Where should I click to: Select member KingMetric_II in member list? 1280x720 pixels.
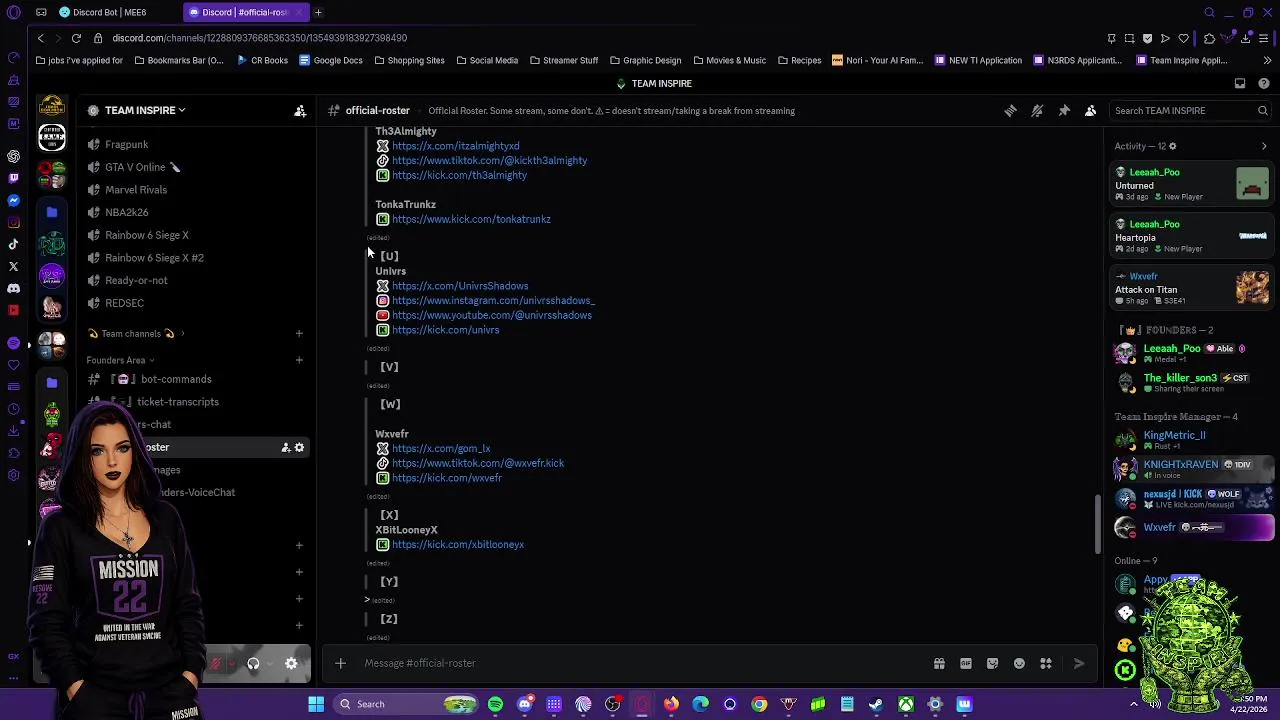pos(1193,440)
